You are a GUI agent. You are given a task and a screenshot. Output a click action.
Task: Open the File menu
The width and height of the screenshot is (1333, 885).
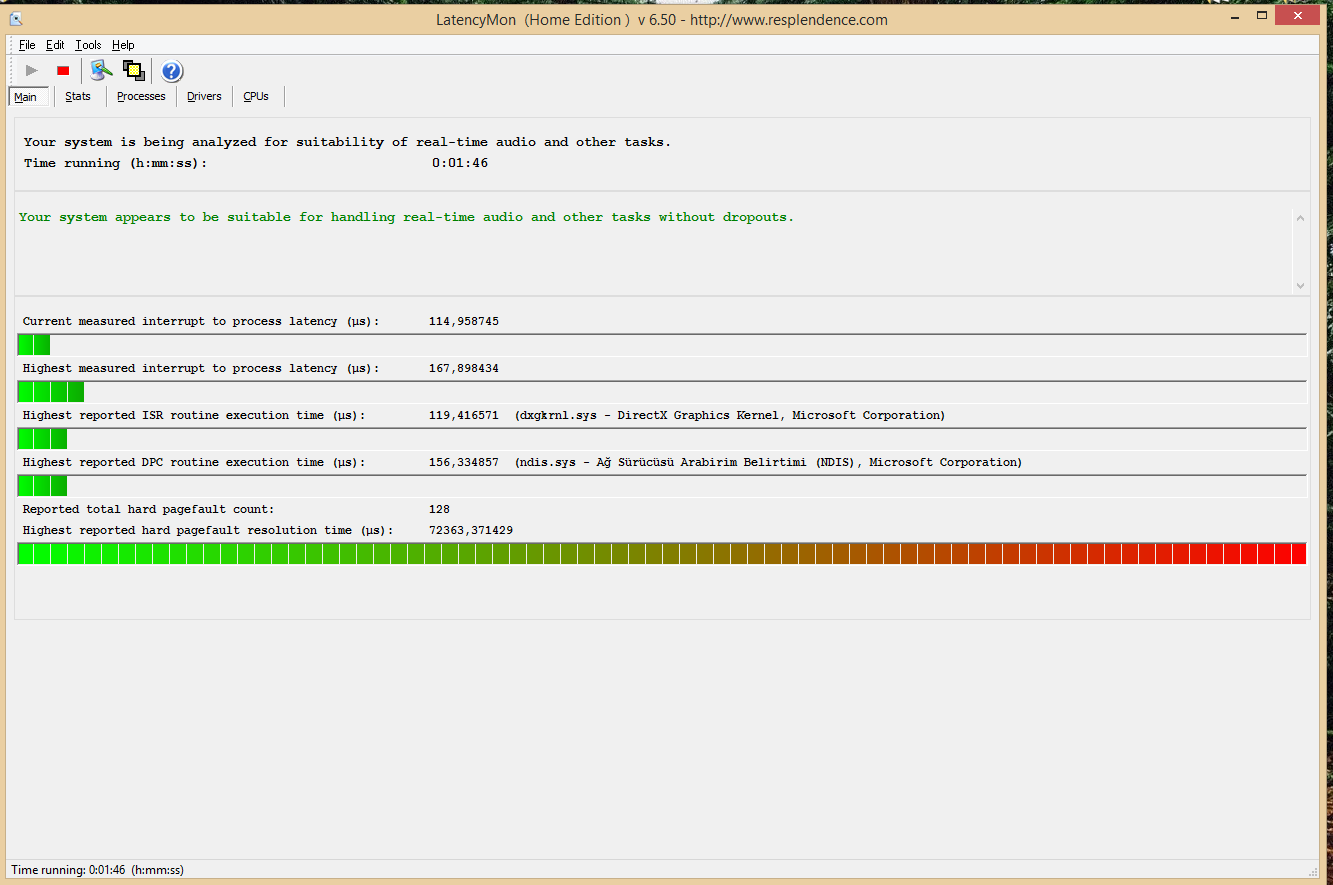coord(27,45)
